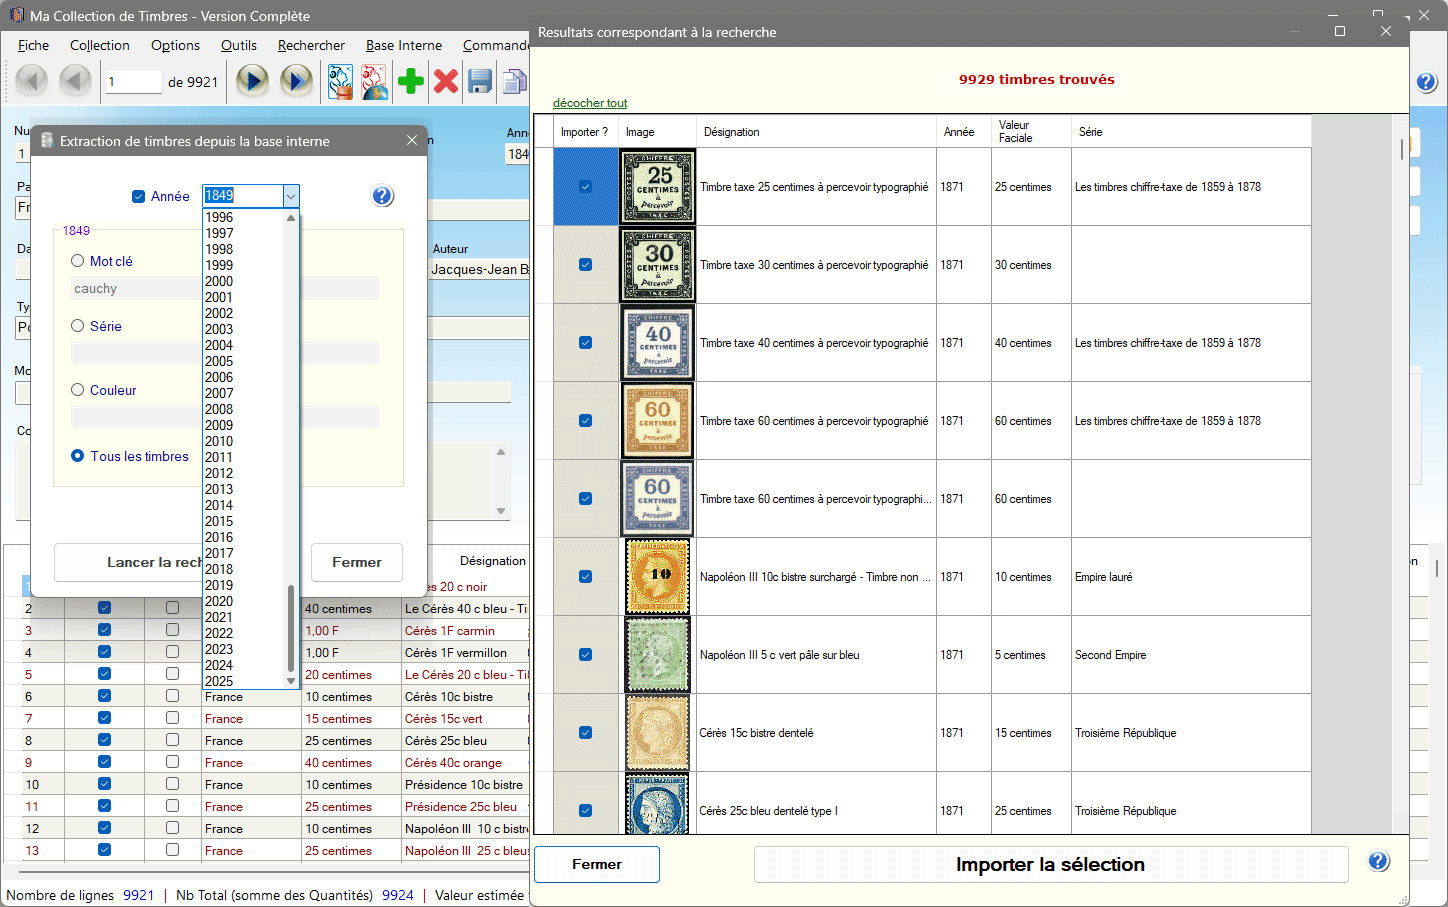This screenshot has height=907, width=1448.
Task: Uncheck the Année checkbox
Action: 139,197
